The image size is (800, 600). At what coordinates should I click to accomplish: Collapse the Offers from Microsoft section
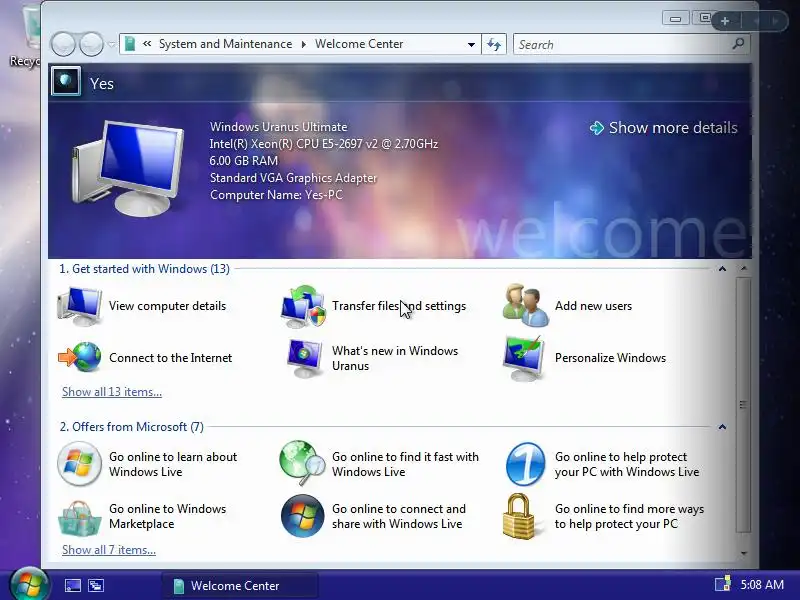tap(722, 427)
